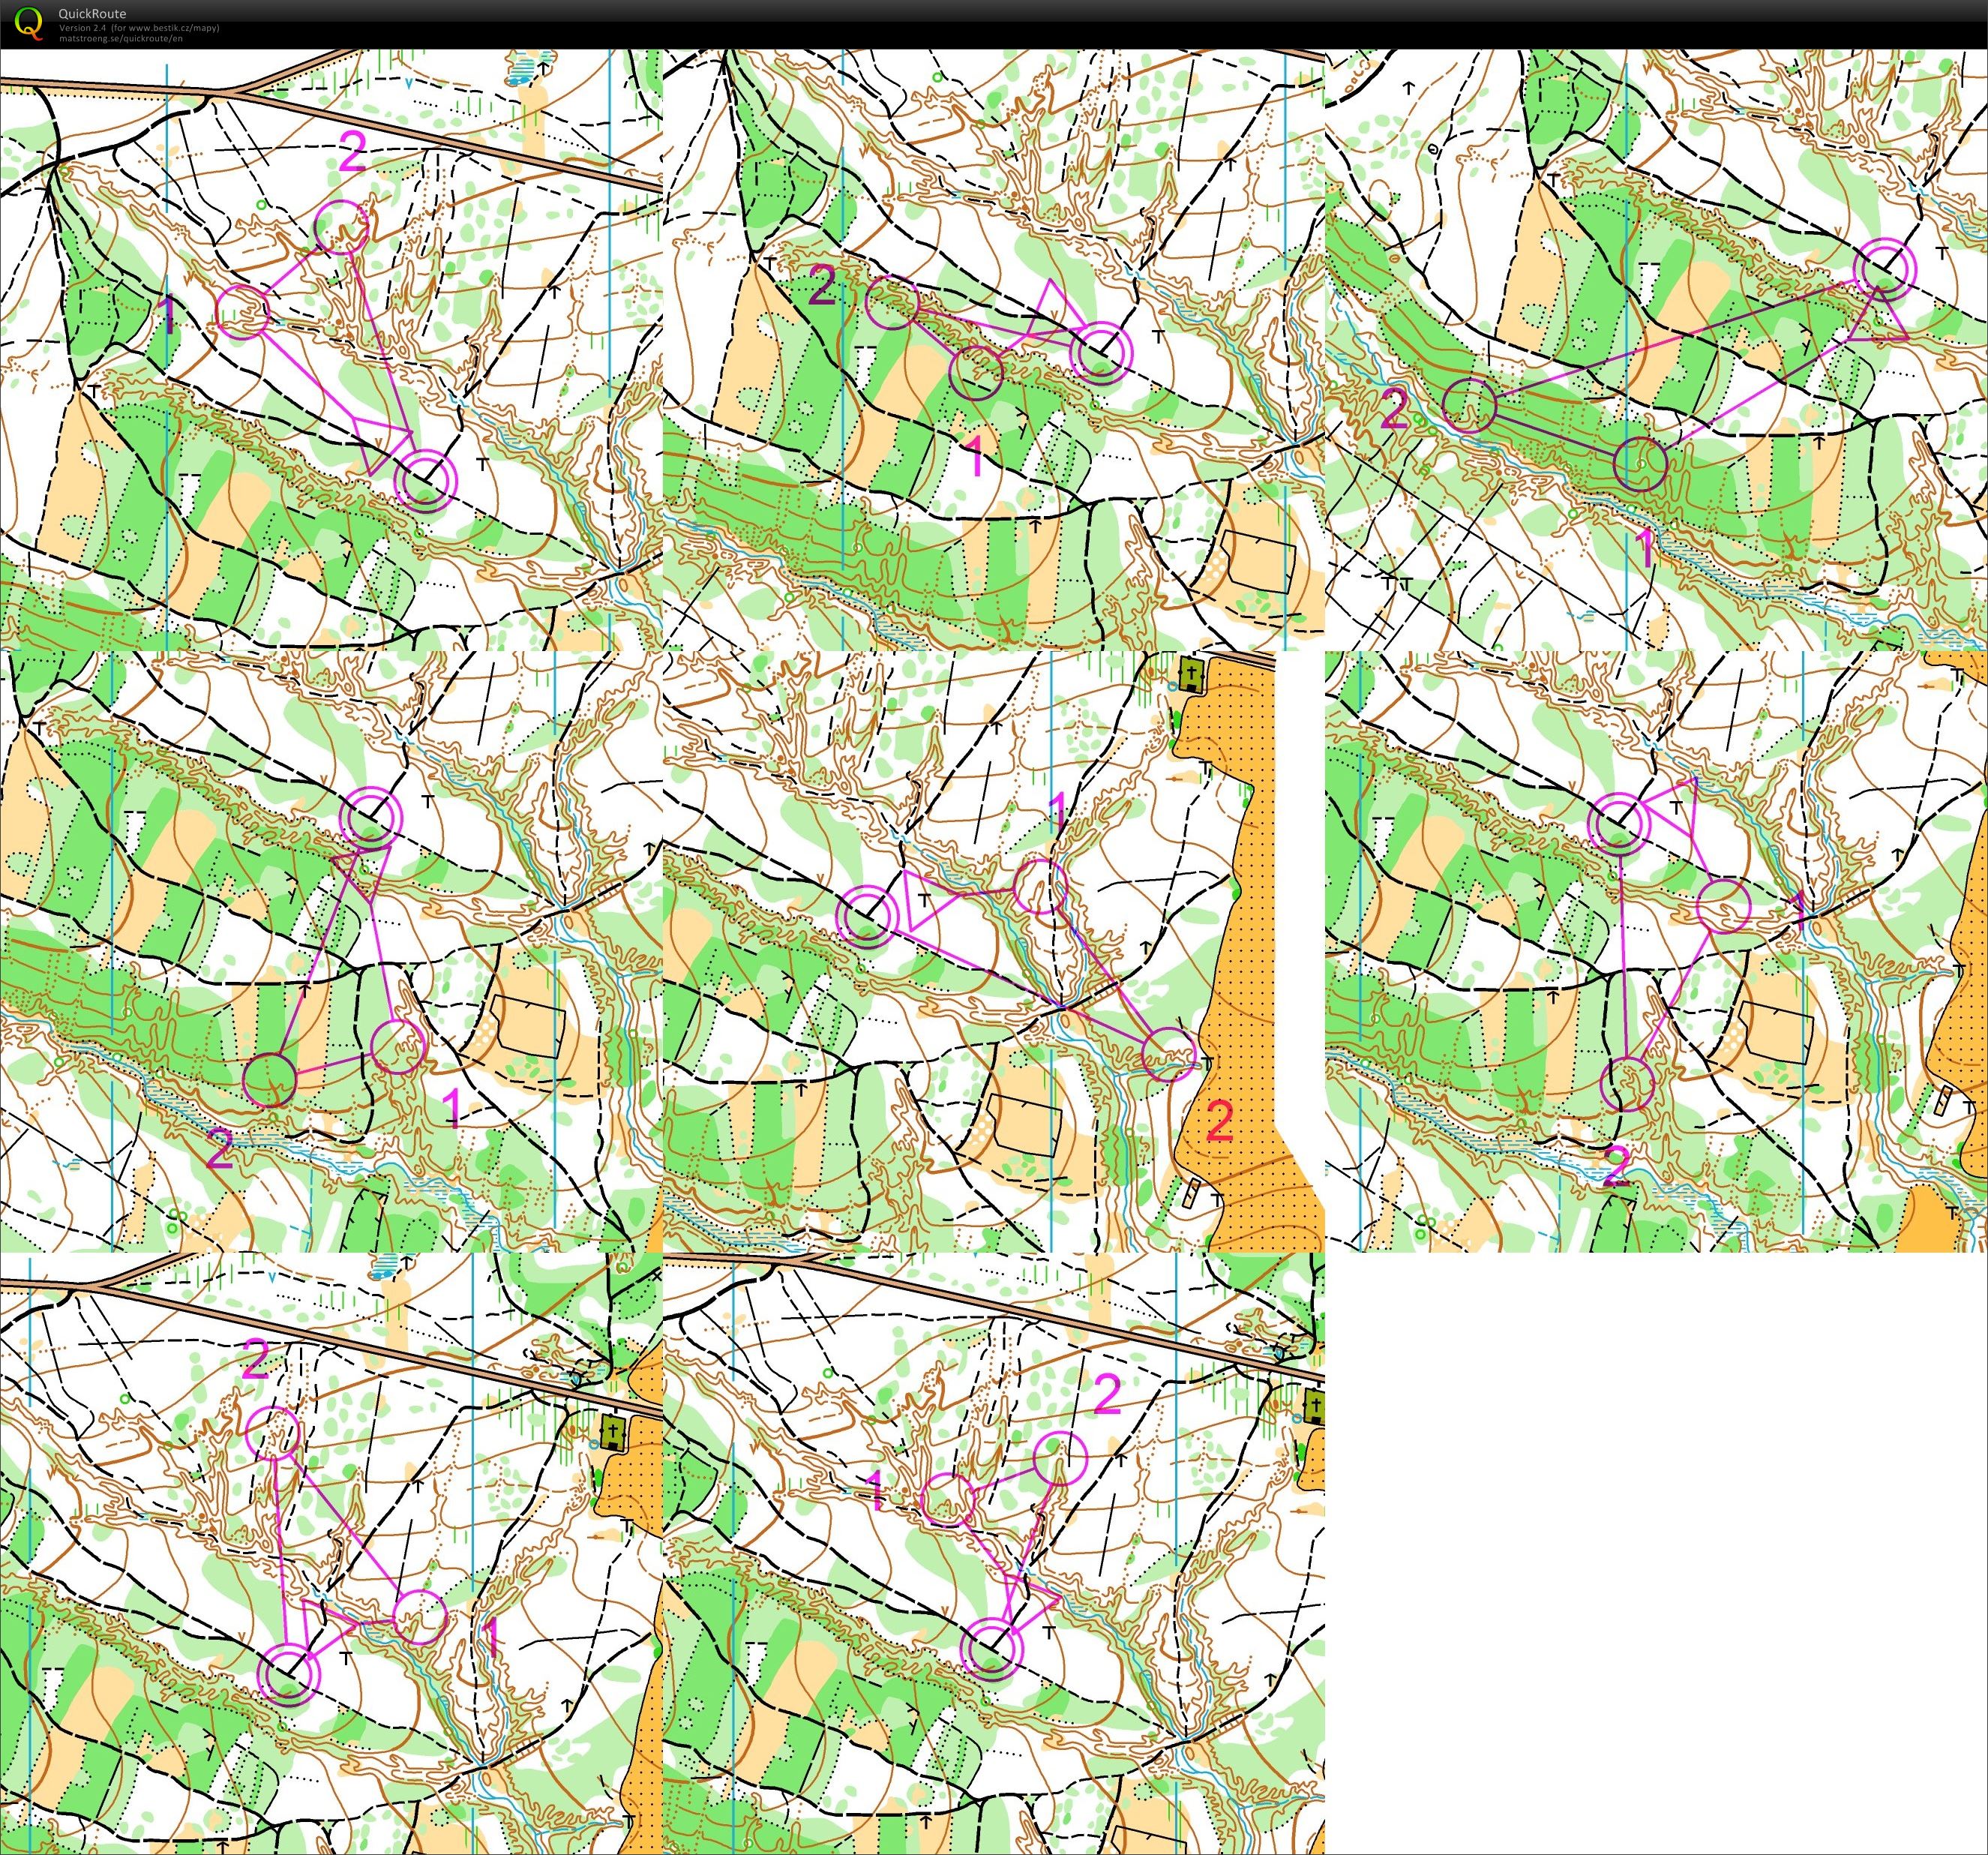Click the empty white bottom-right panel

1656,1553
